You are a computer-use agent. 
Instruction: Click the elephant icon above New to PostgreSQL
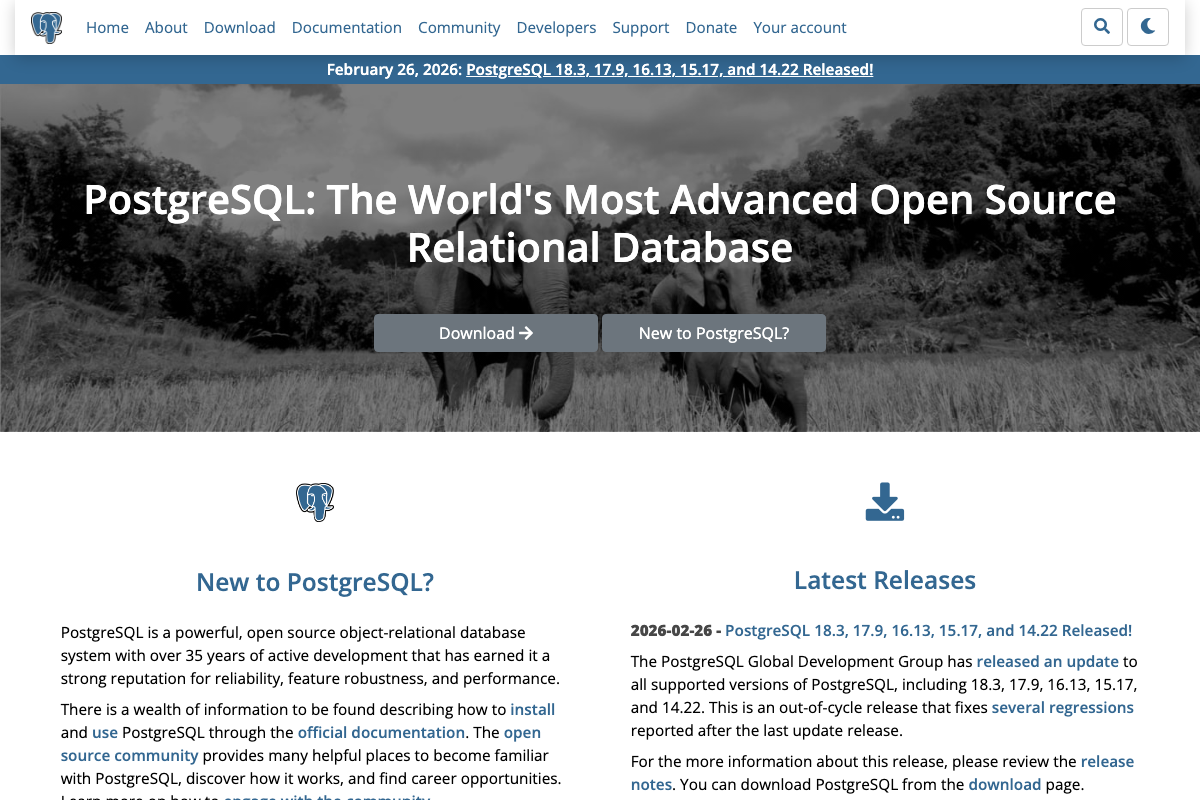(314, 502)
